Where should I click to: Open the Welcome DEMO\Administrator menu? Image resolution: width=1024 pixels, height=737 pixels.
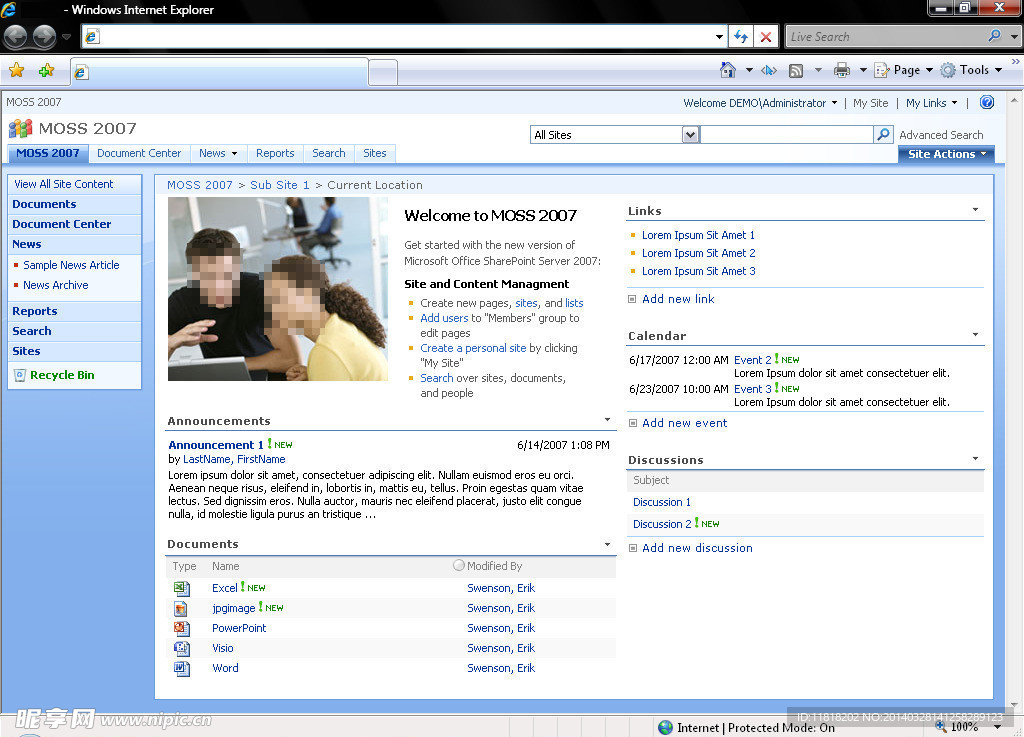[760, 102]
